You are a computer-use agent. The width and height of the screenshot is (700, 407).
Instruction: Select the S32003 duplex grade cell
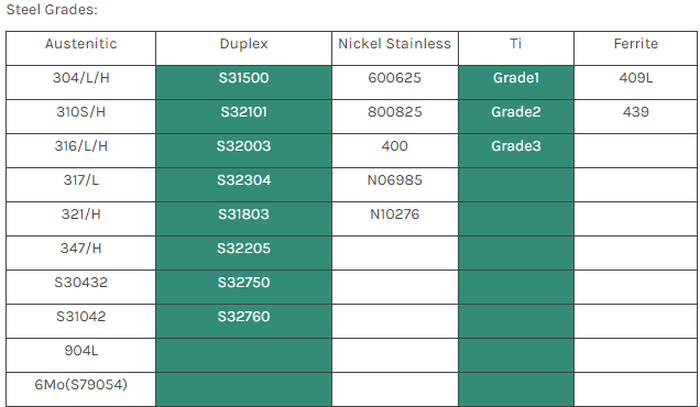click(244, 146)
